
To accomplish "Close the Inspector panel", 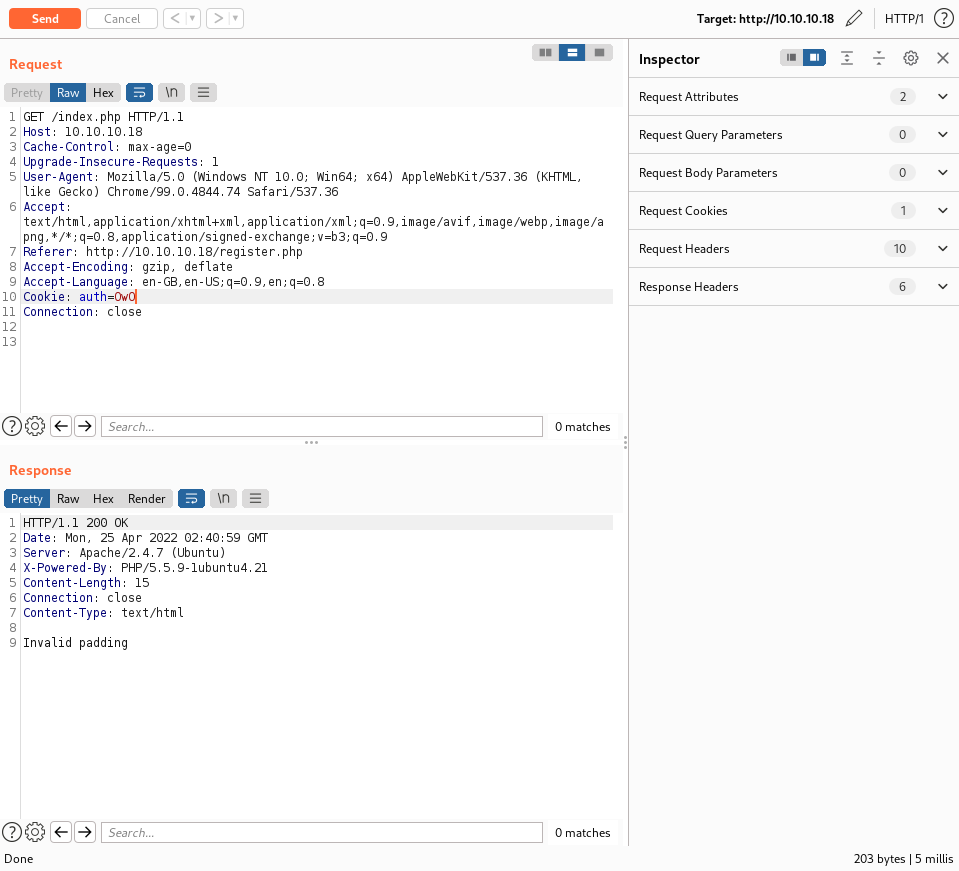I will (942, 59).
